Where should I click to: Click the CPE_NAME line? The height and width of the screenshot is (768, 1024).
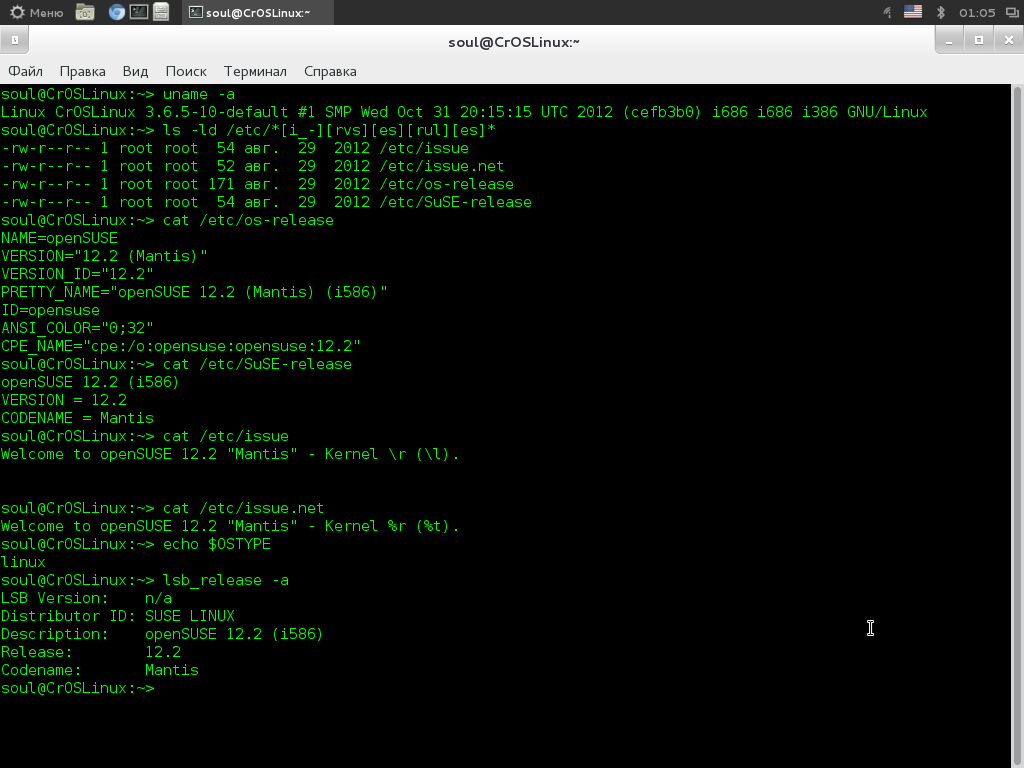(181, 346)
